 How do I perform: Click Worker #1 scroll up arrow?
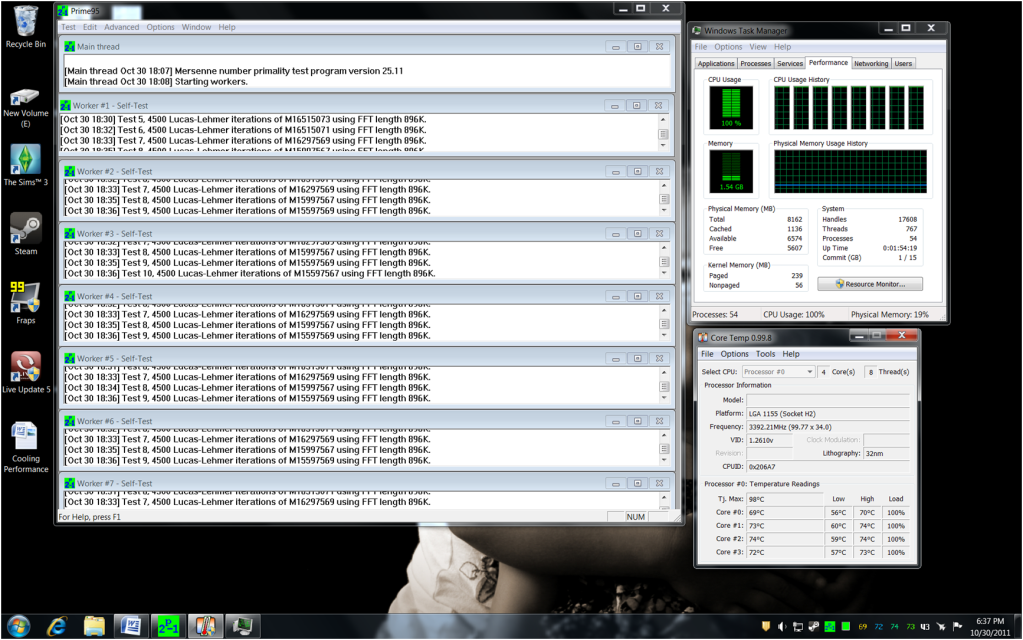tap(663, 120)
